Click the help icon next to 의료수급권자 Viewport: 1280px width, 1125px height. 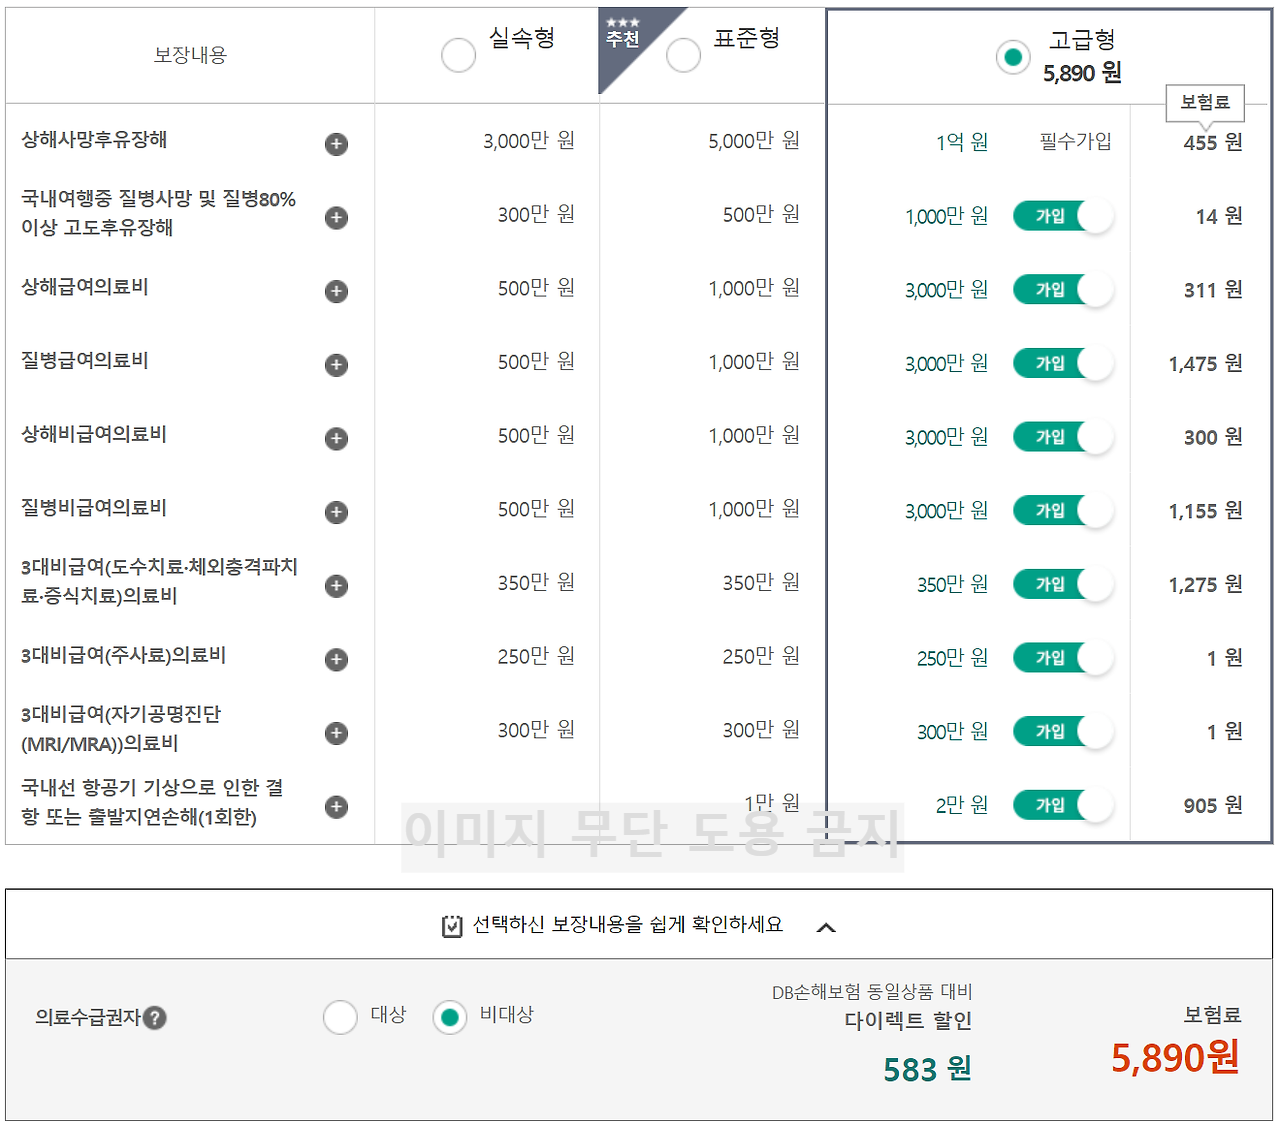click(x=156, y=1017)
